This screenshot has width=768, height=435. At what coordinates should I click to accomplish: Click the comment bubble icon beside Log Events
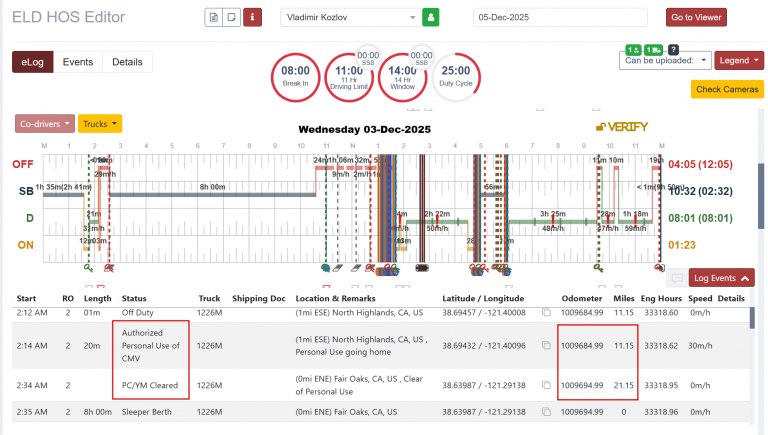point(677,278)
